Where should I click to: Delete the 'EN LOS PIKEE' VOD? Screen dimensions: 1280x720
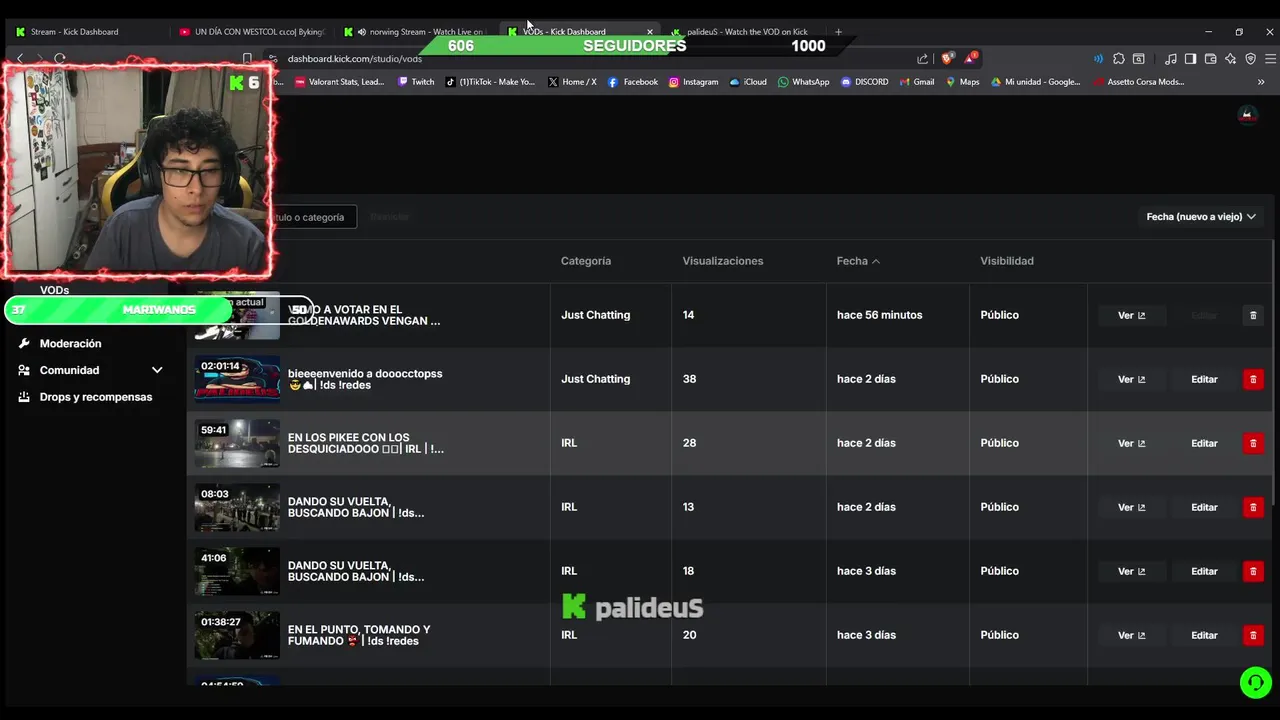pos(1253,443)
